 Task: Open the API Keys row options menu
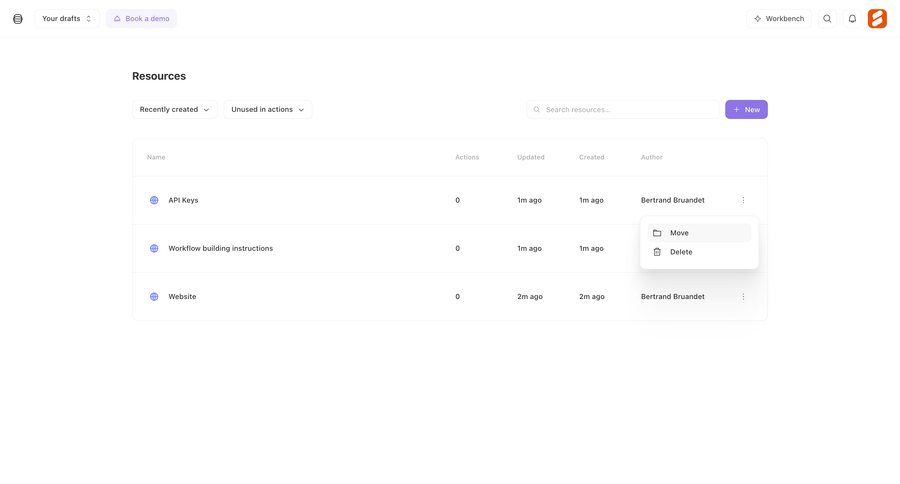(x=743, y=200)
